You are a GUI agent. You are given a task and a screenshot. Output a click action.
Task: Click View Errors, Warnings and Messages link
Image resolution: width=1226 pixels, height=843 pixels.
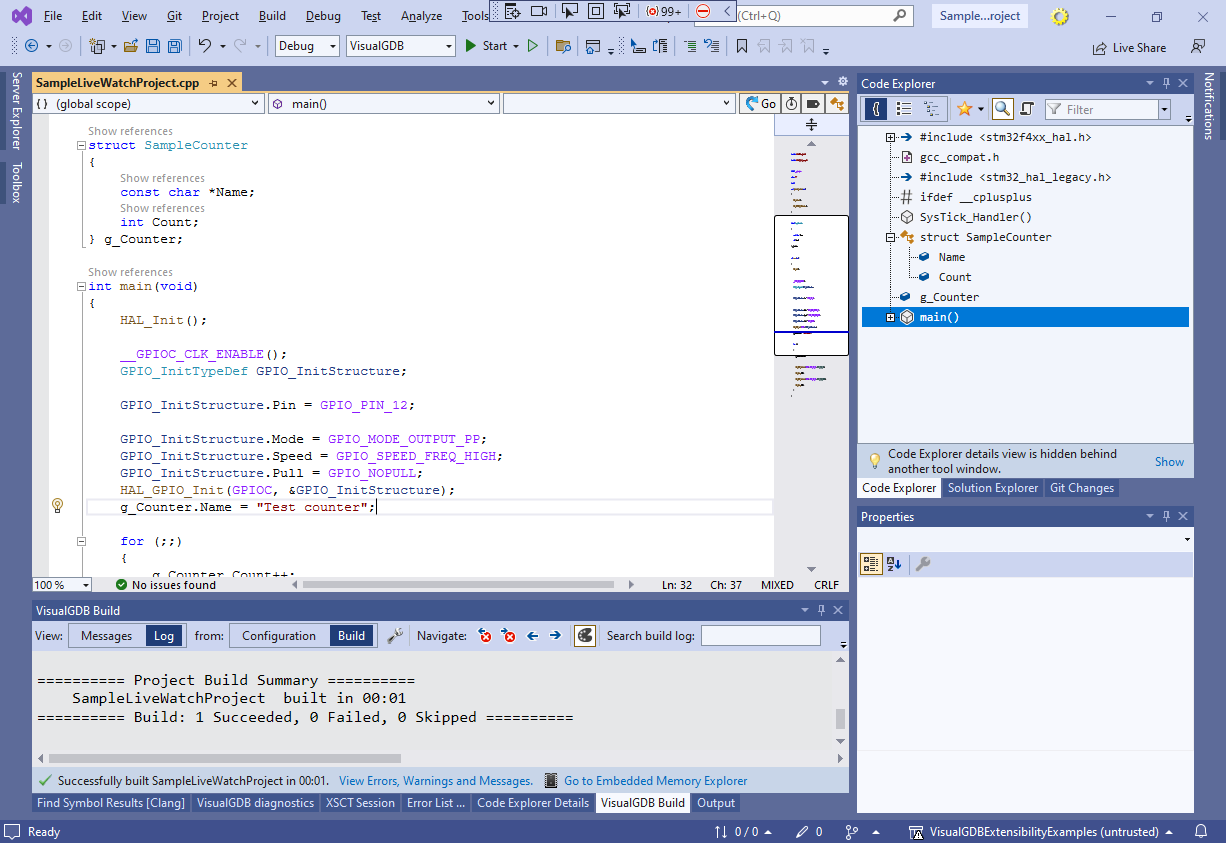436,781
